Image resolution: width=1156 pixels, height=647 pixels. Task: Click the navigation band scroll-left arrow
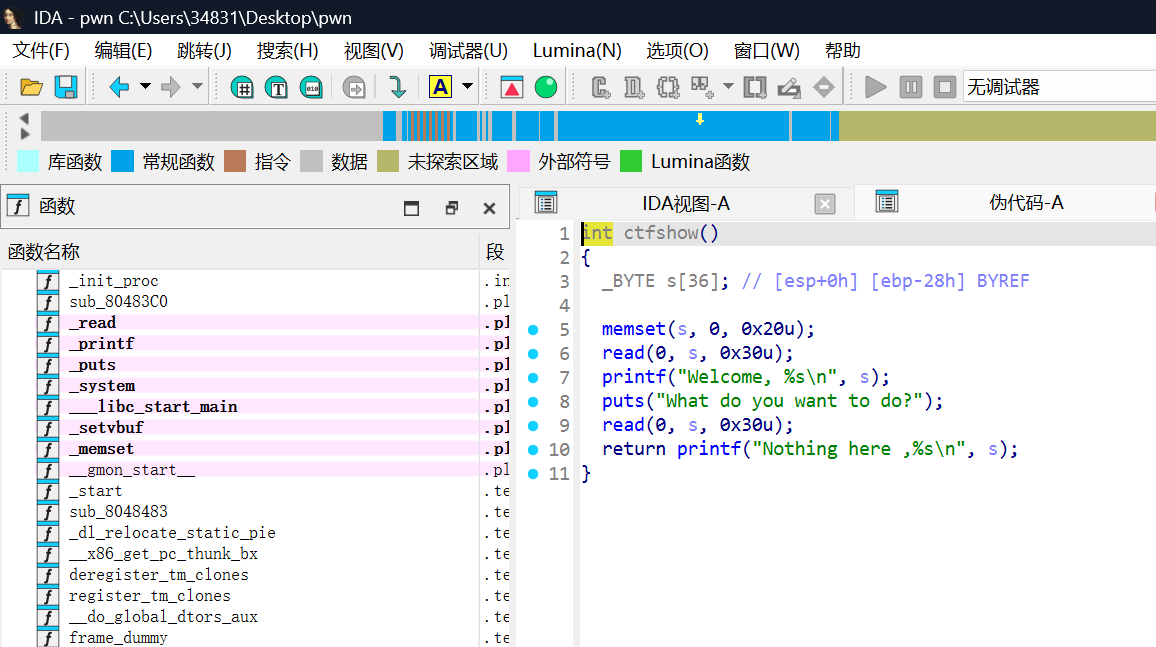[x=24, y=118]
